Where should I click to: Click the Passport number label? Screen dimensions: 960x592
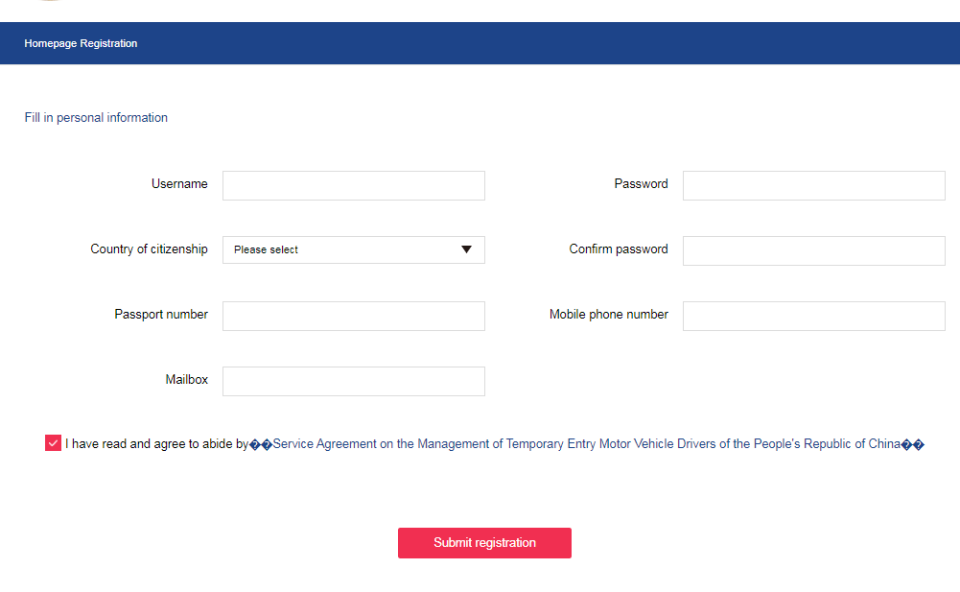click(161, 315)
